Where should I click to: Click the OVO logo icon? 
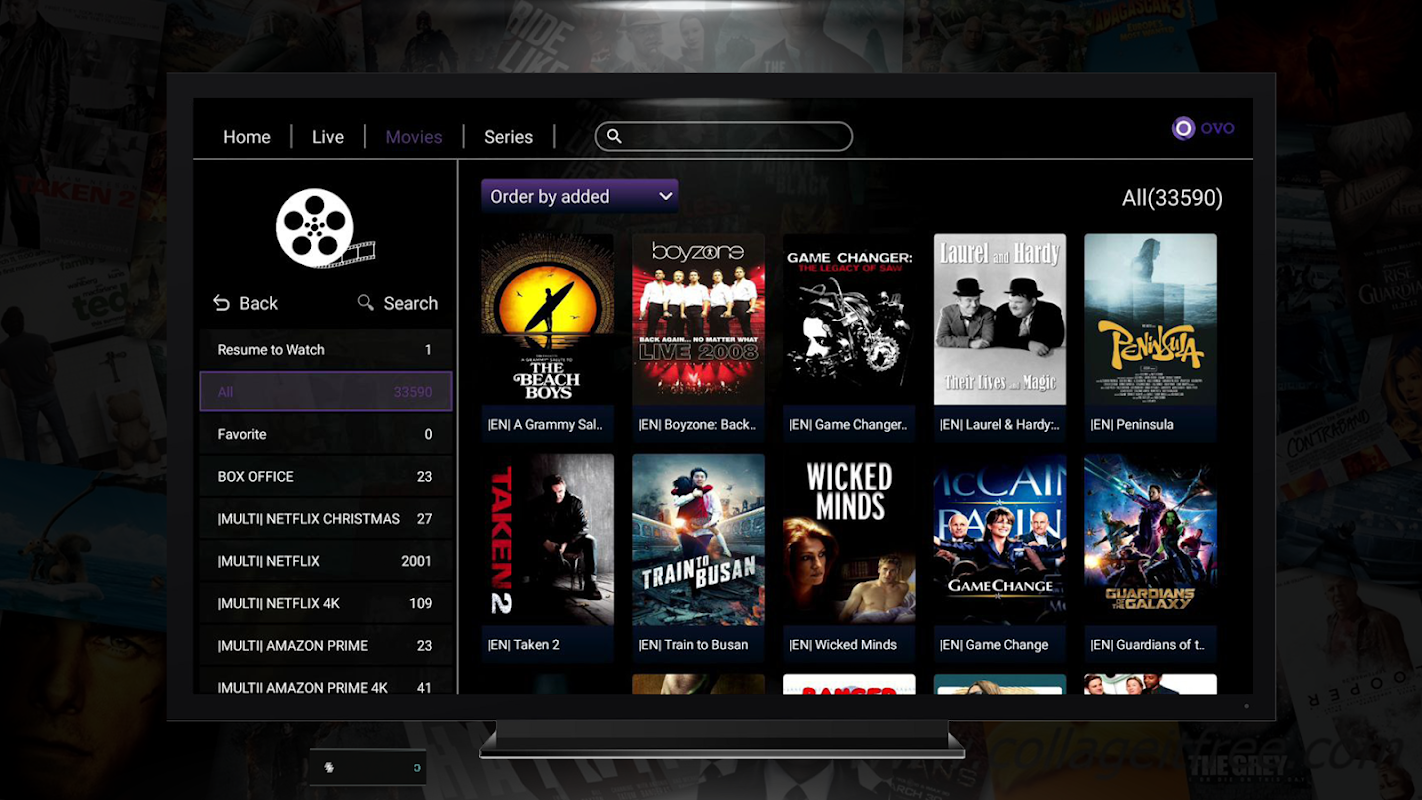(1183, 128)
